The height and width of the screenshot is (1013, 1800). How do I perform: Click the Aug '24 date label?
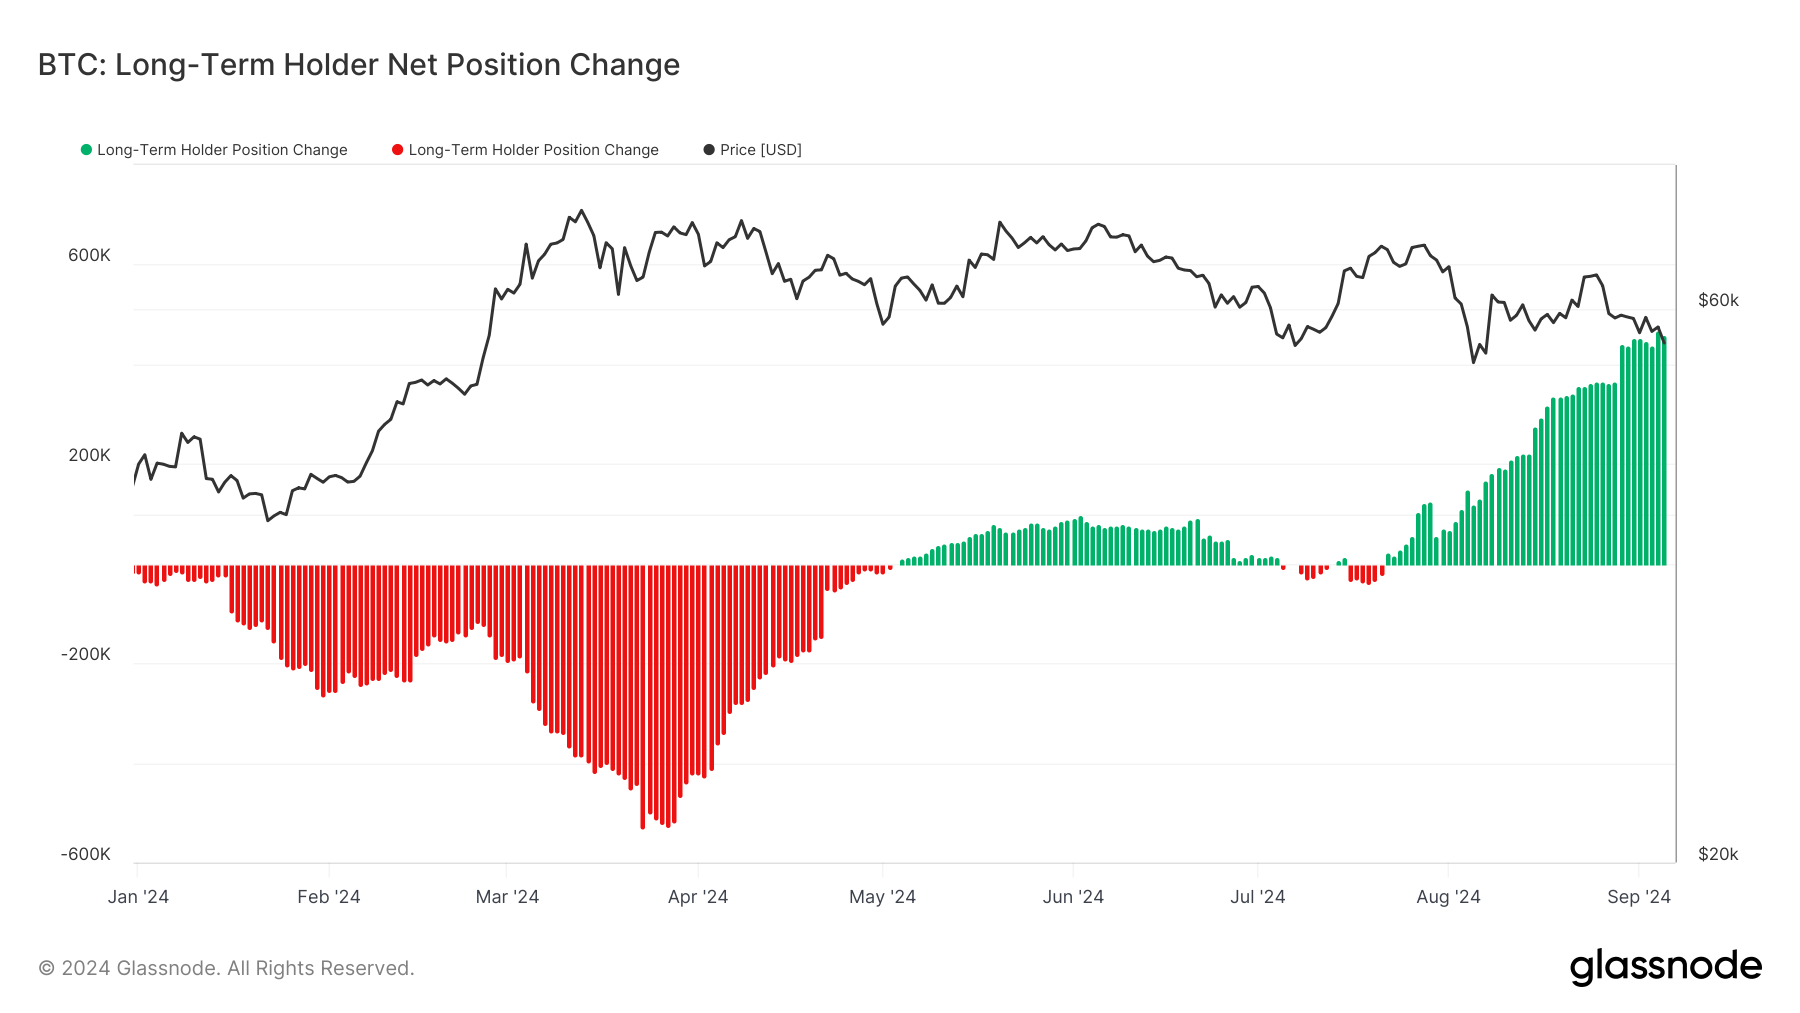click(1448, 897)
